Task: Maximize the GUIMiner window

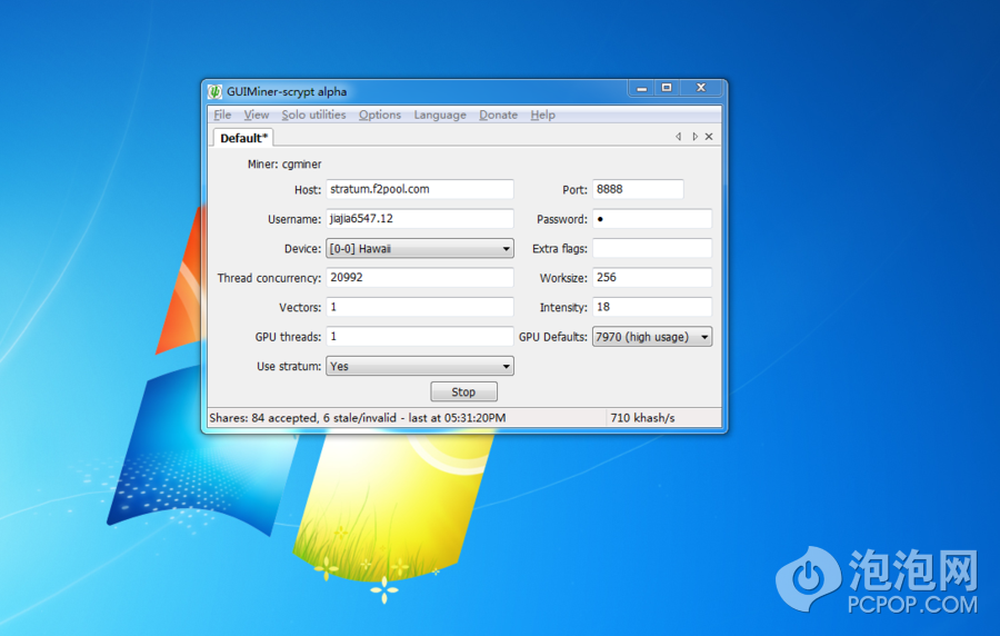Action: coord(666,88)
